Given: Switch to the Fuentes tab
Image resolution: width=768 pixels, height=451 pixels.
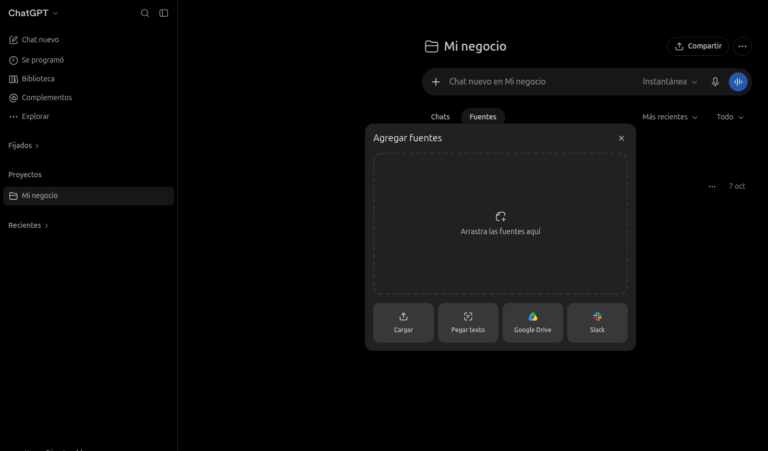Looking at the screenshot, I should coord(482,117).
